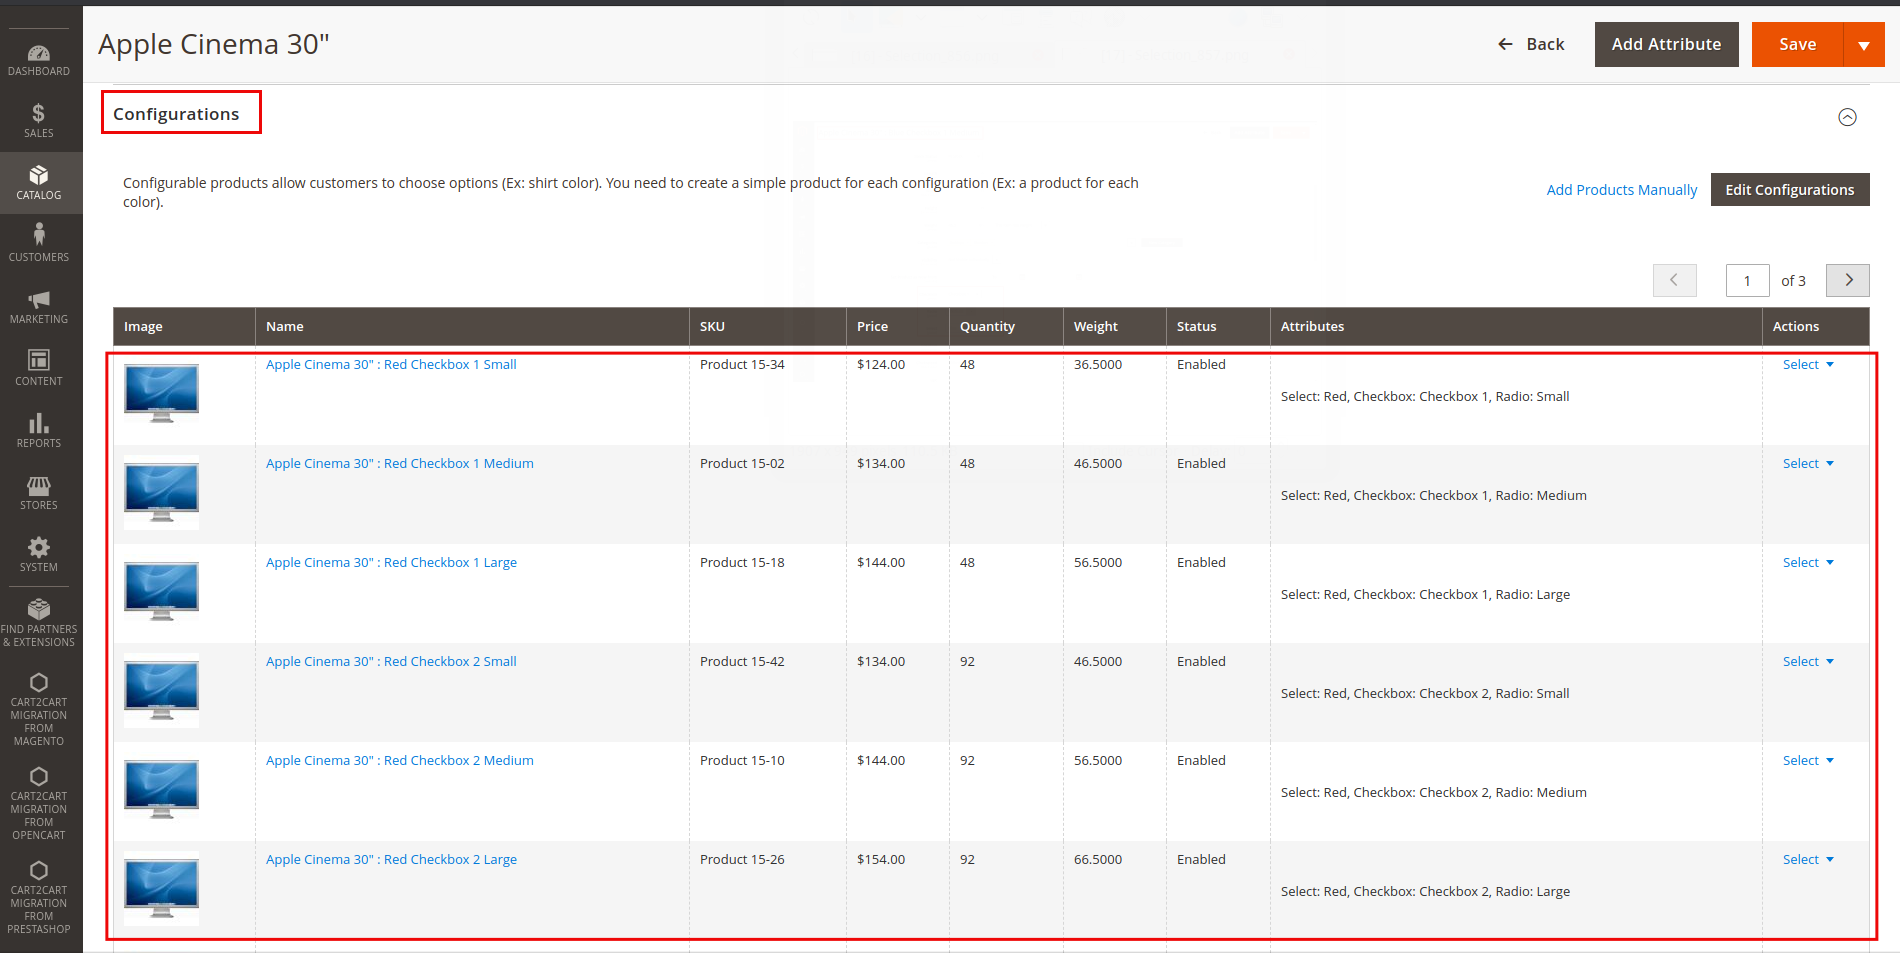Click thumbnail for Red Checkbox 2 Medium
Viewport: 1900px width, 953px height.
pos(161,789)
